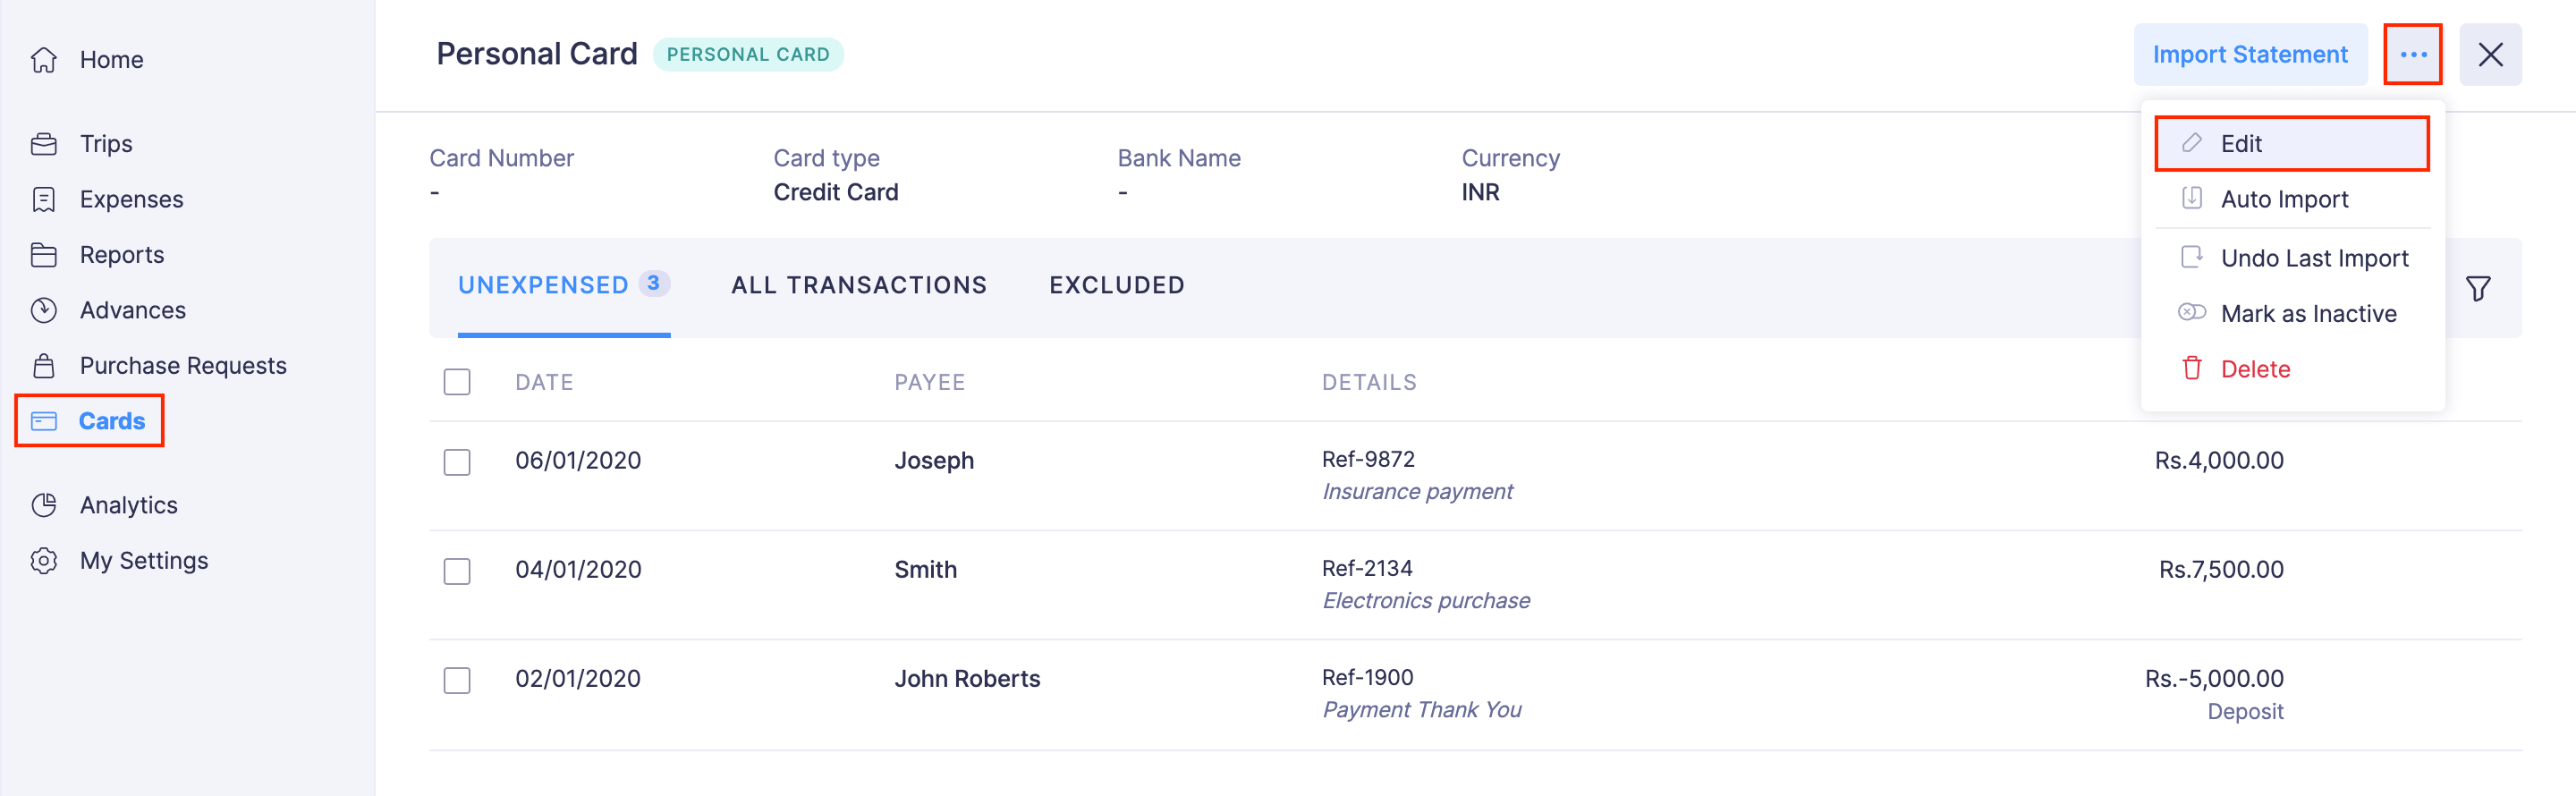The width and height of the screenshot is (2576, 796).
Task: Select the John Roberts transaction checkbox
Action: tap(457, 680)
